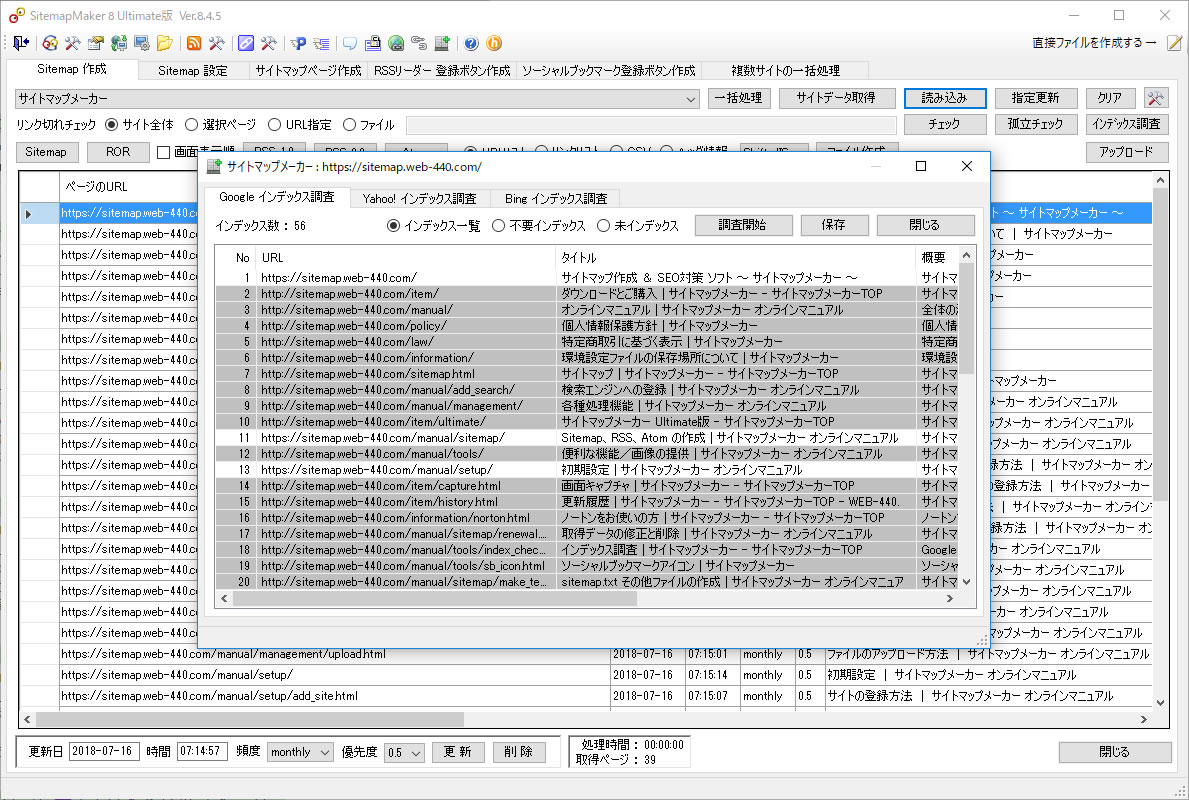1189x800 pixels.
Task: Click the orange round h icon
Action: [x=494, y=43]
